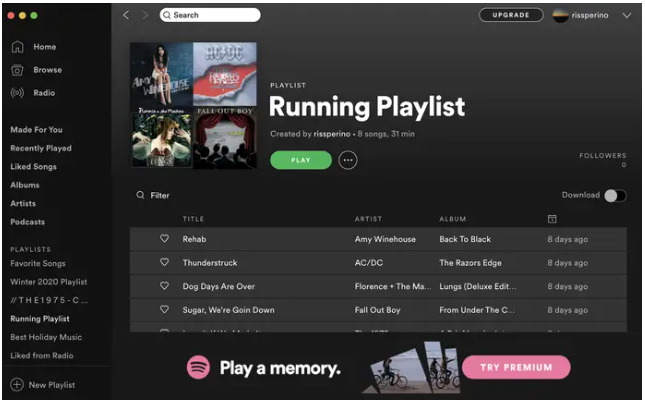The height and width of the screenshot is (406, 645).
Task: Sort by the ARTIST column header
Action: coord(368,219)
